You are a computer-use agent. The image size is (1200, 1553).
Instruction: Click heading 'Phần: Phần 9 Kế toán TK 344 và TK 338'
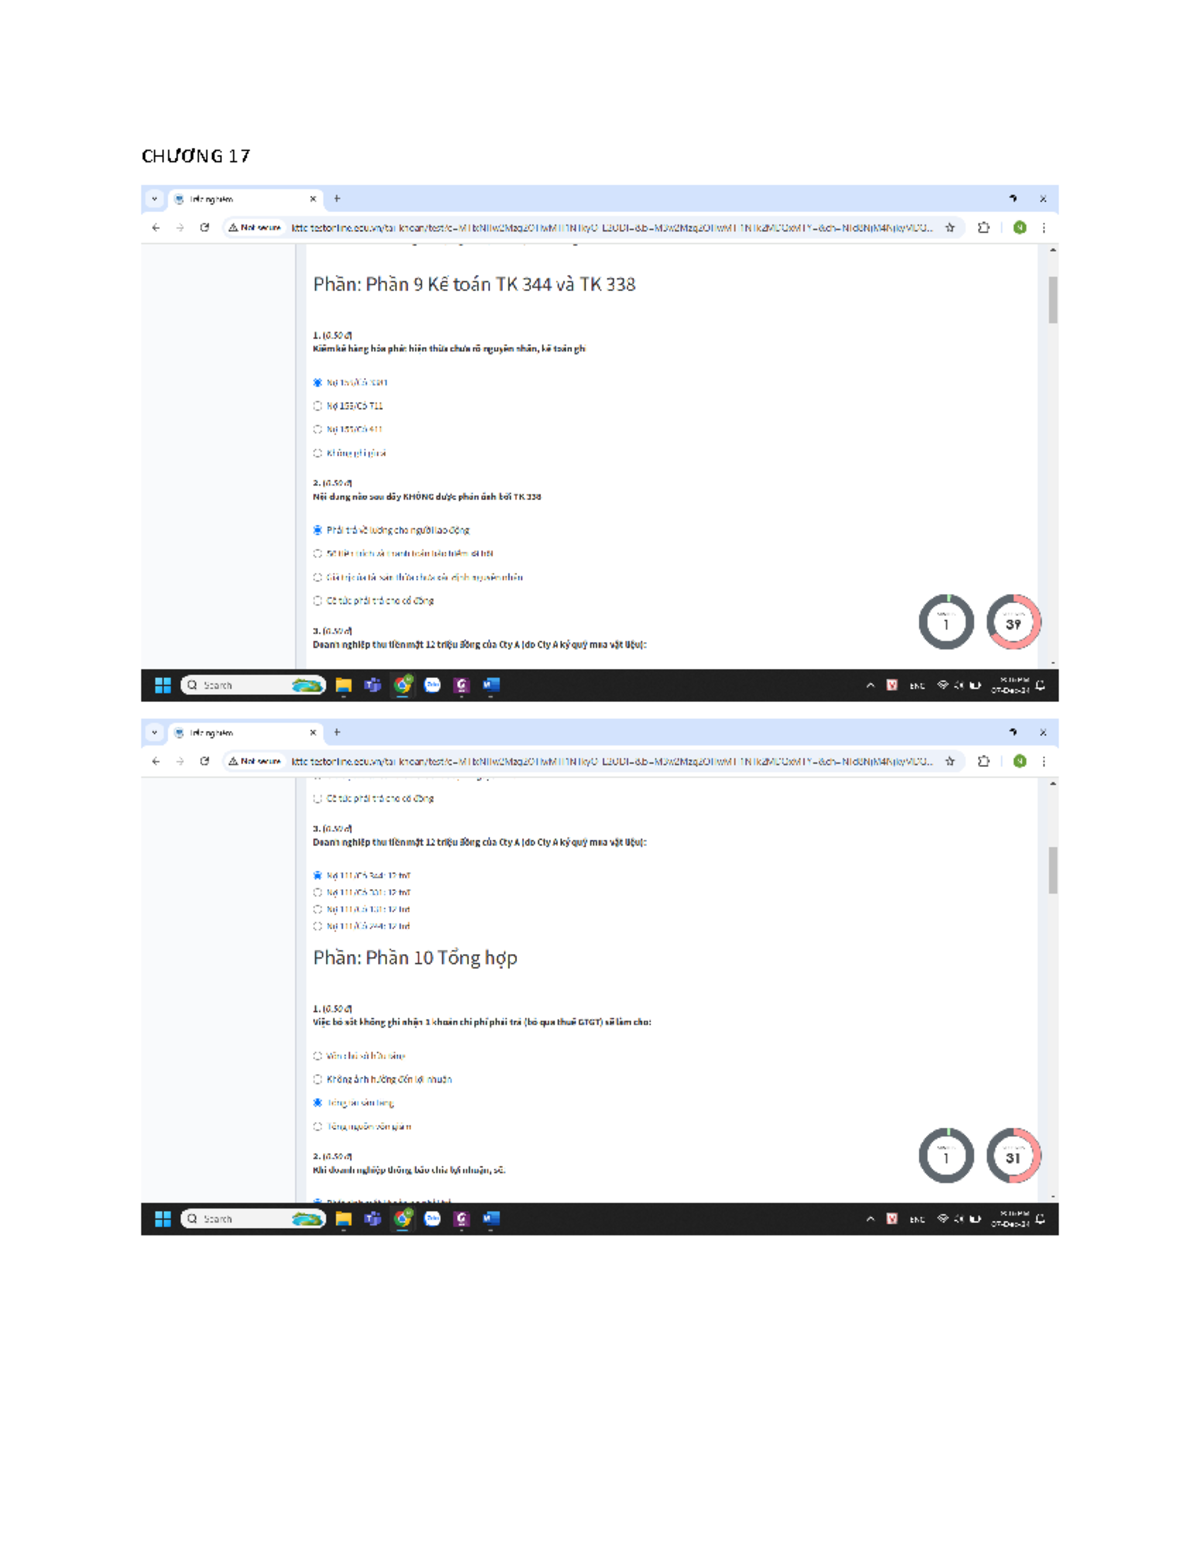click(x=474, y=284)
